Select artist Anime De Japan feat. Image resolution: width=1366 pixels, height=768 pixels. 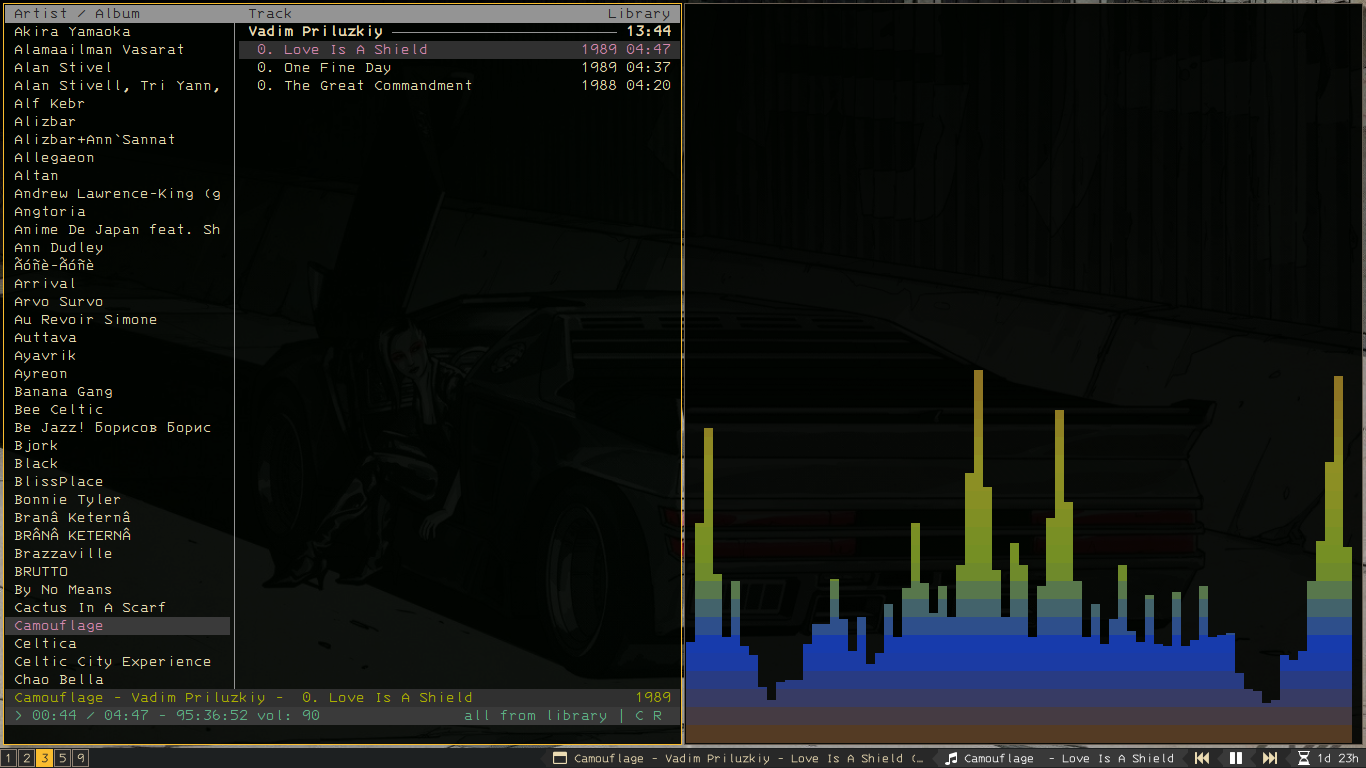pyautogui.click(x=117, y=230)
